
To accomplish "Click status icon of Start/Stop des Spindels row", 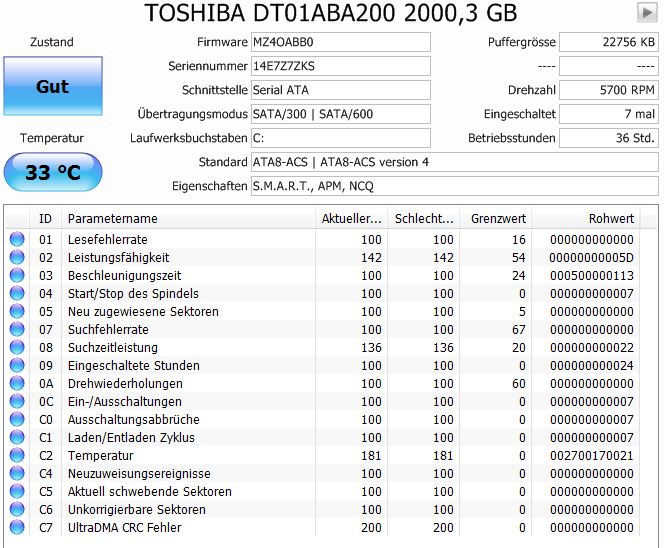I will 17,293.
